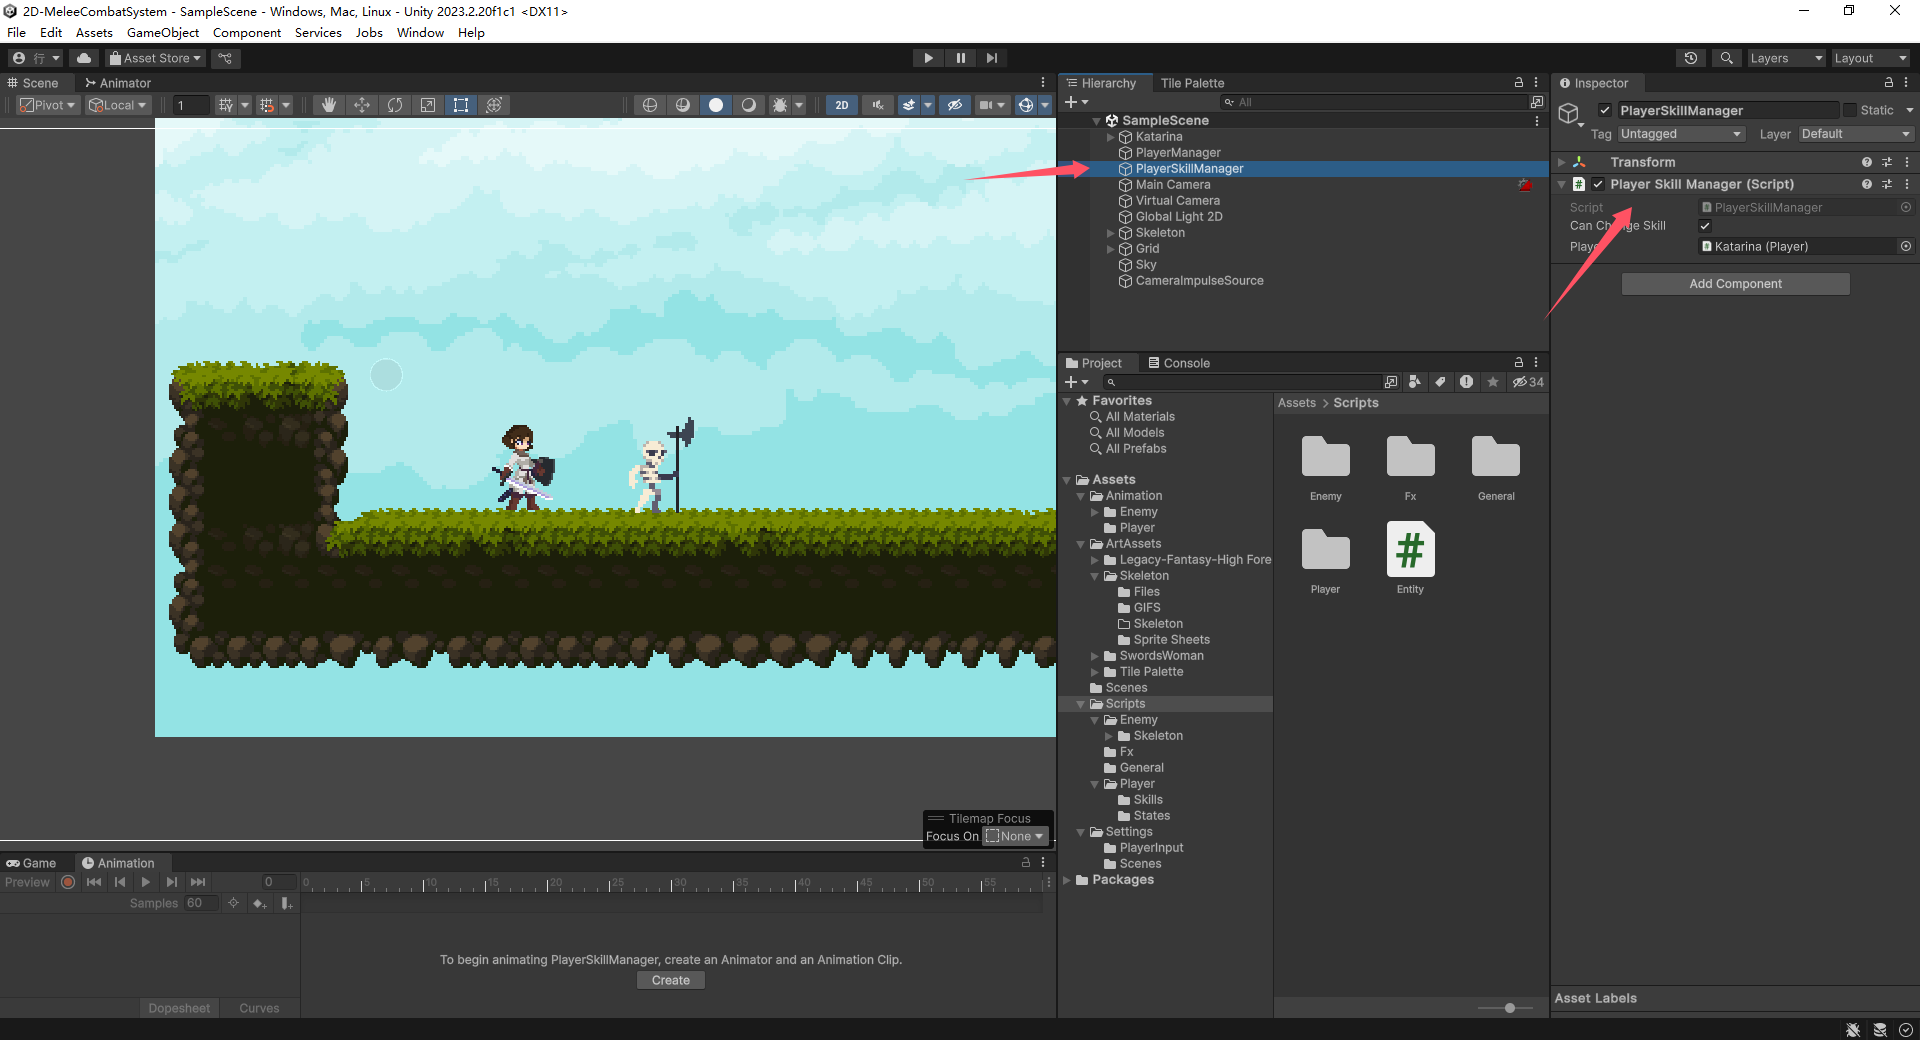Switch to the Console tab
This screenshot has height=1040, width=1920.
(x=1179, y=363)
